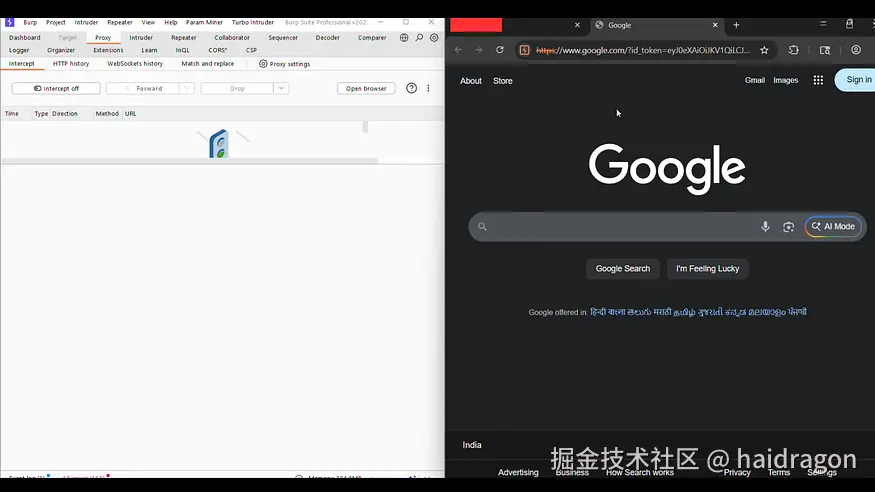
Task: Open Google apps grid icon
Action: click(818, 80)
